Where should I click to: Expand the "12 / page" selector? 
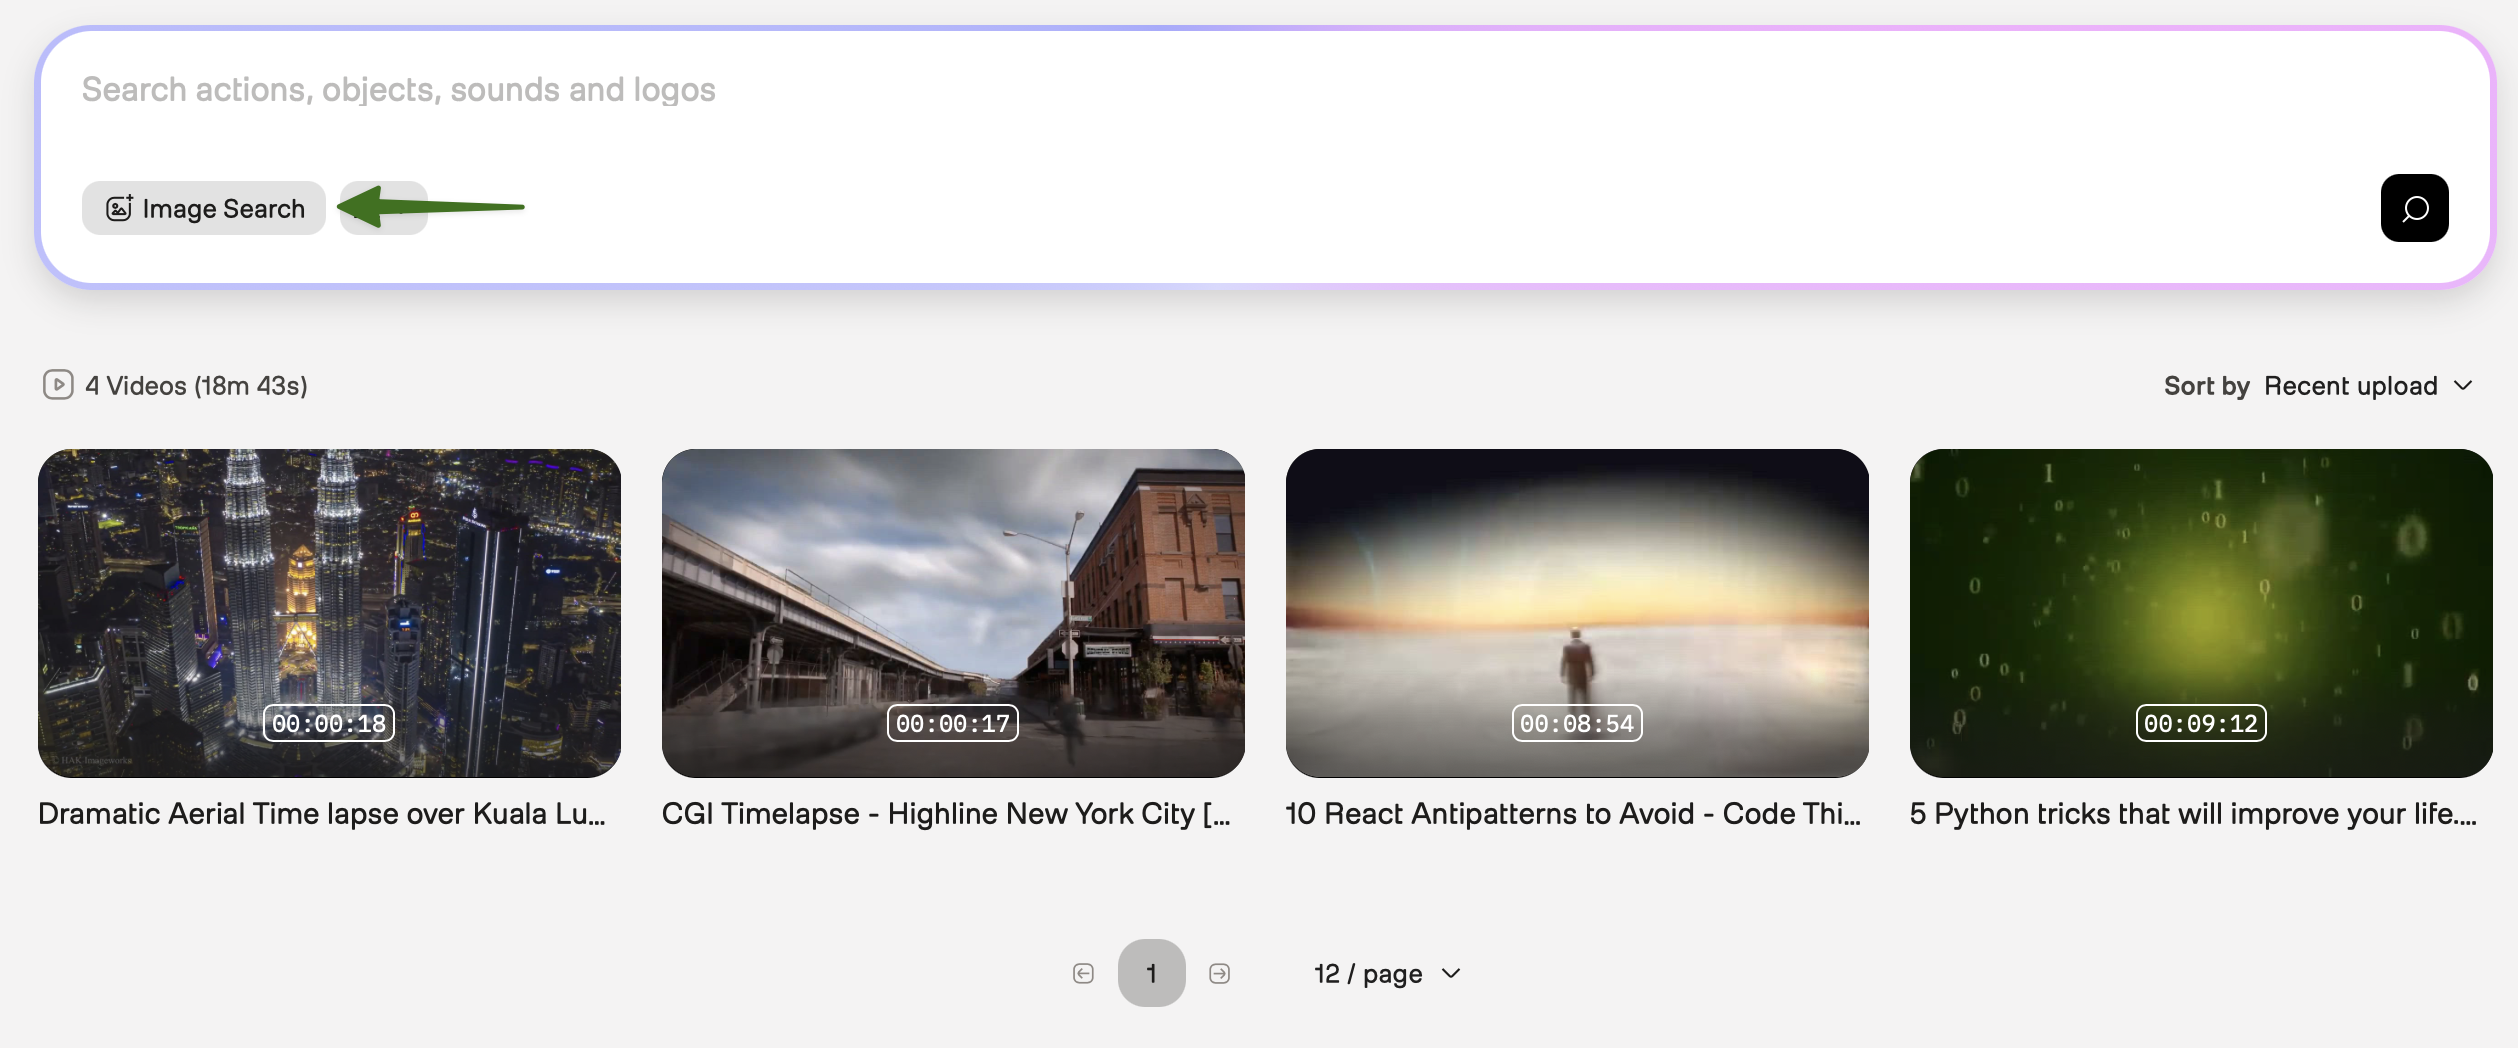point(1386,972)
